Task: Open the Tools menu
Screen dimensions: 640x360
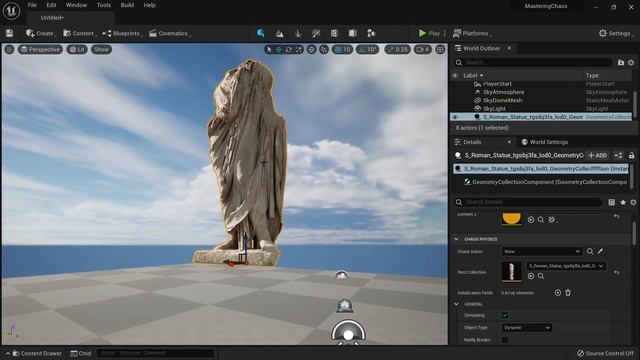Action: click(x=104, y=5)
